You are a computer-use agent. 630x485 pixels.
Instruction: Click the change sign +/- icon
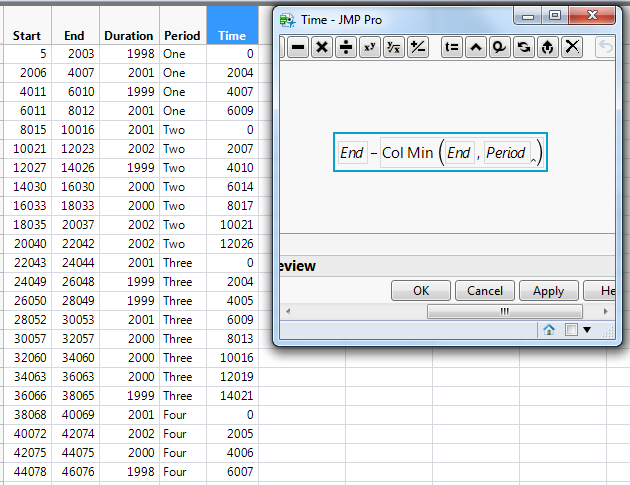418,47
